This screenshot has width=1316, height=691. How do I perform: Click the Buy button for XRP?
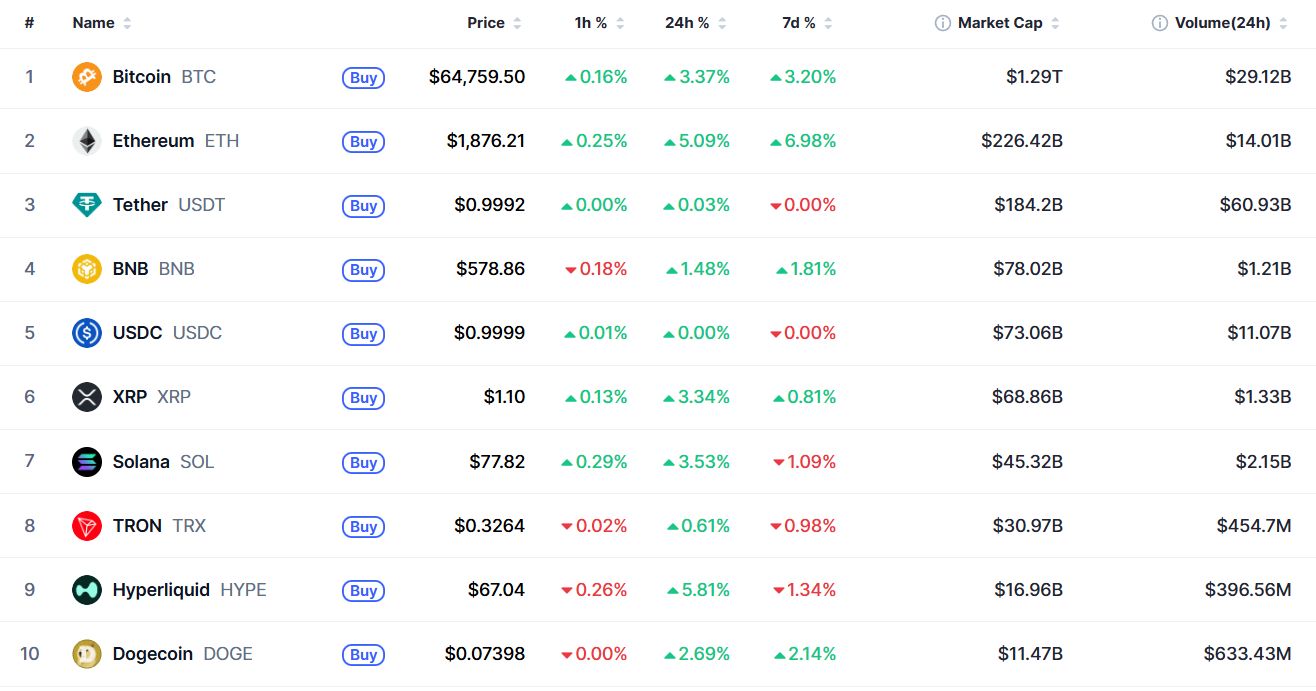pyautogui.click(x=364, y=398)
